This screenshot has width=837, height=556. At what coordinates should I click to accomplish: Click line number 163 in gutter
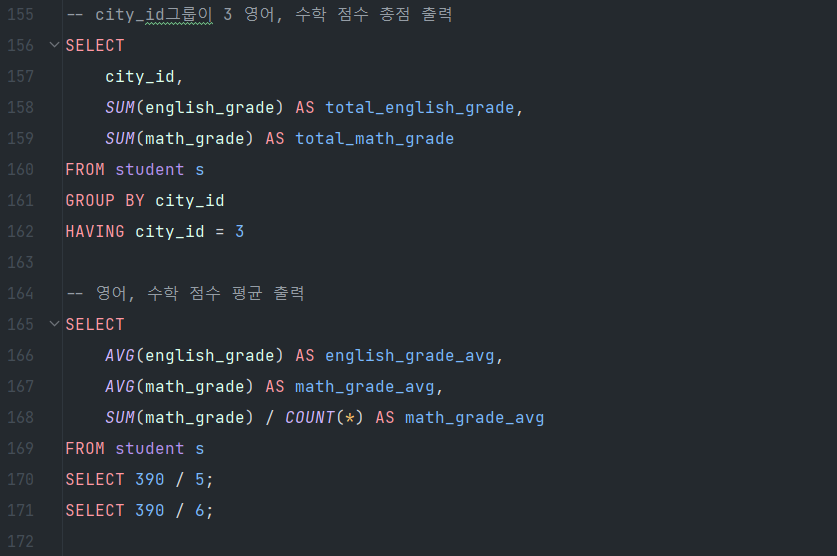click(21, 263)
